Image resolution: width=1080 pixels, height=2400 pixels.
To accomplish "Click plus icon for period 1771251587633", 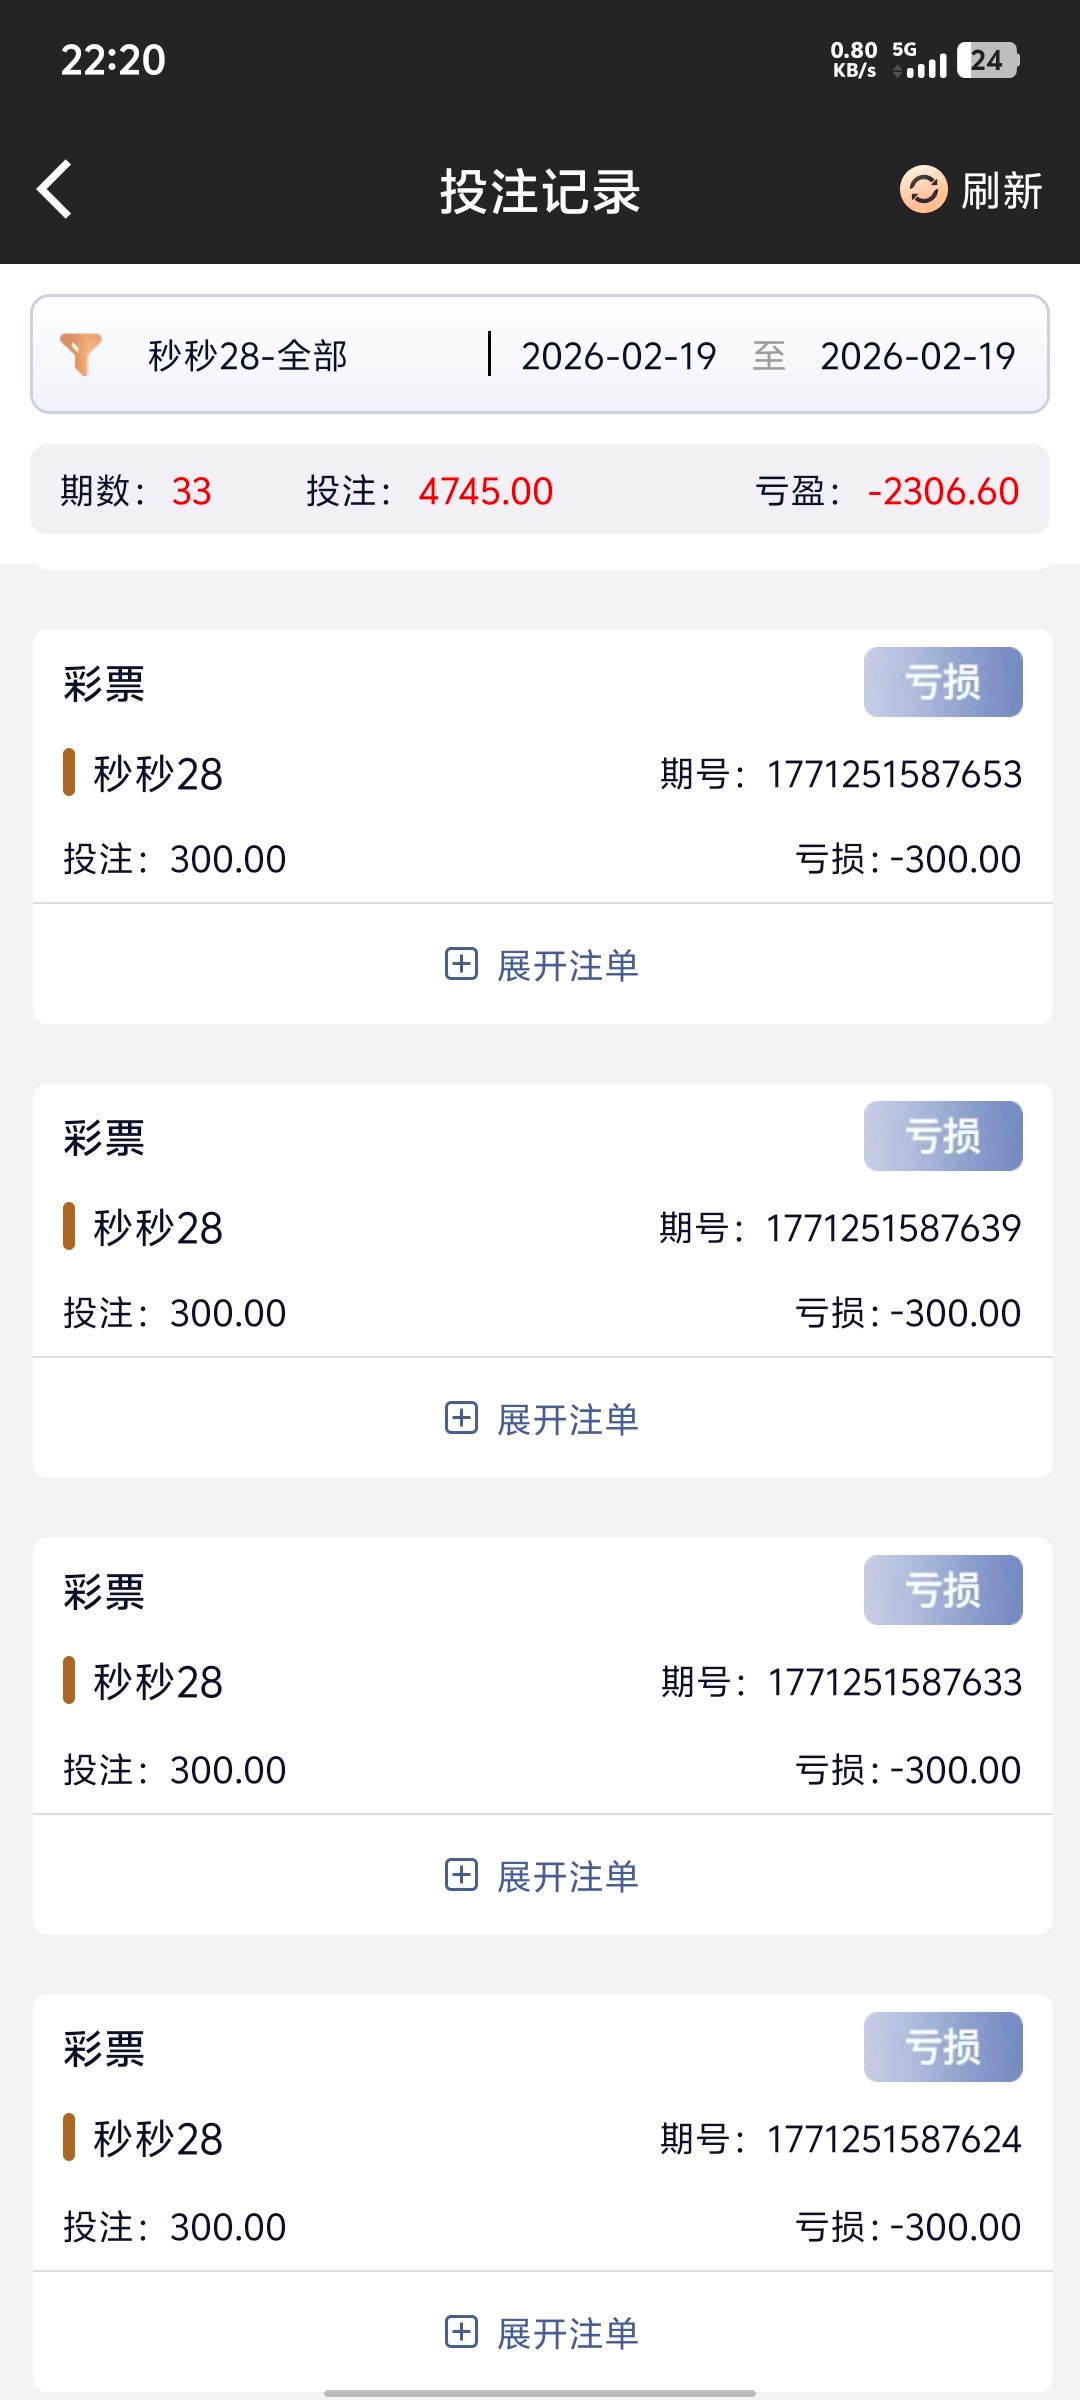I will [x=461, y=1875].
